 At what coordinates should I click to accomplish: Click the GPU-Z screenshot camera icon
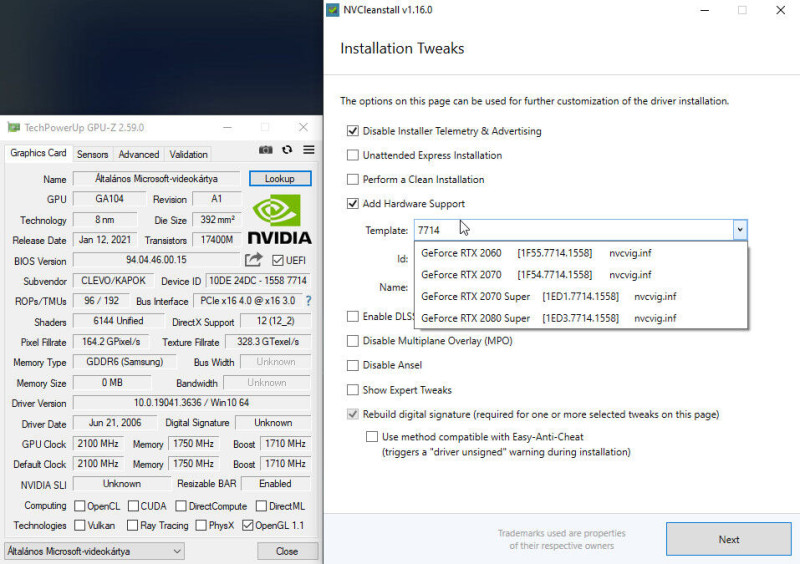[x=265, y=150]
